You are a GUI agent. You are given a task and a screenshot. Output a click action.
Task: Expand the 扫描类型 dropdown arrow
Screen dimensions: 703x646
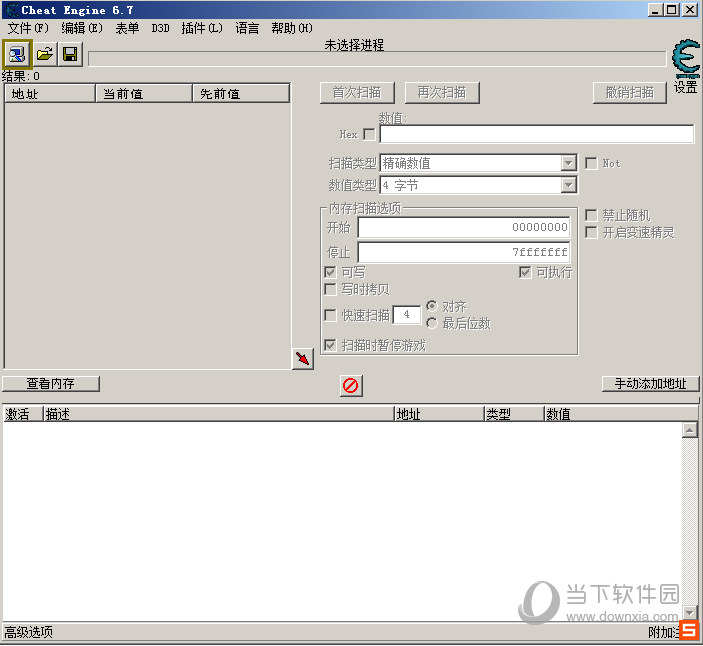pyautogui.click(x=568, y=163)
